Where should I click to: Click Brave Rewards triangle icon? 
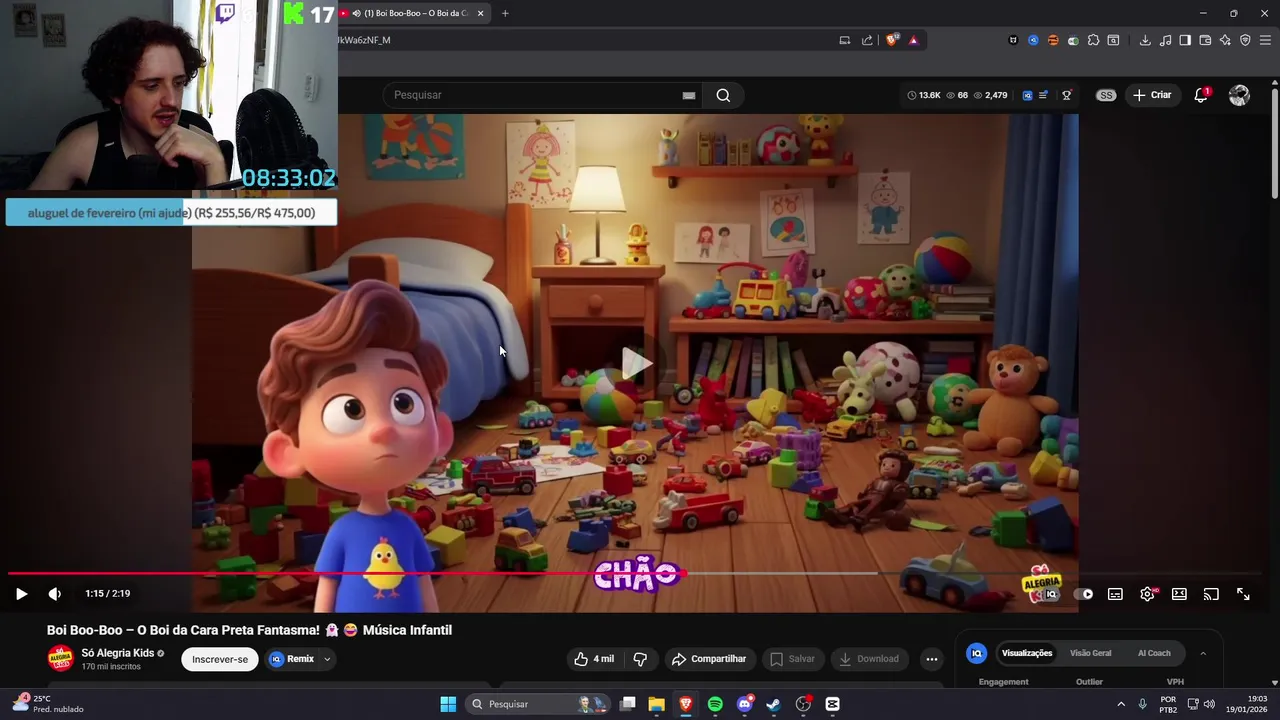coord(913,40)
